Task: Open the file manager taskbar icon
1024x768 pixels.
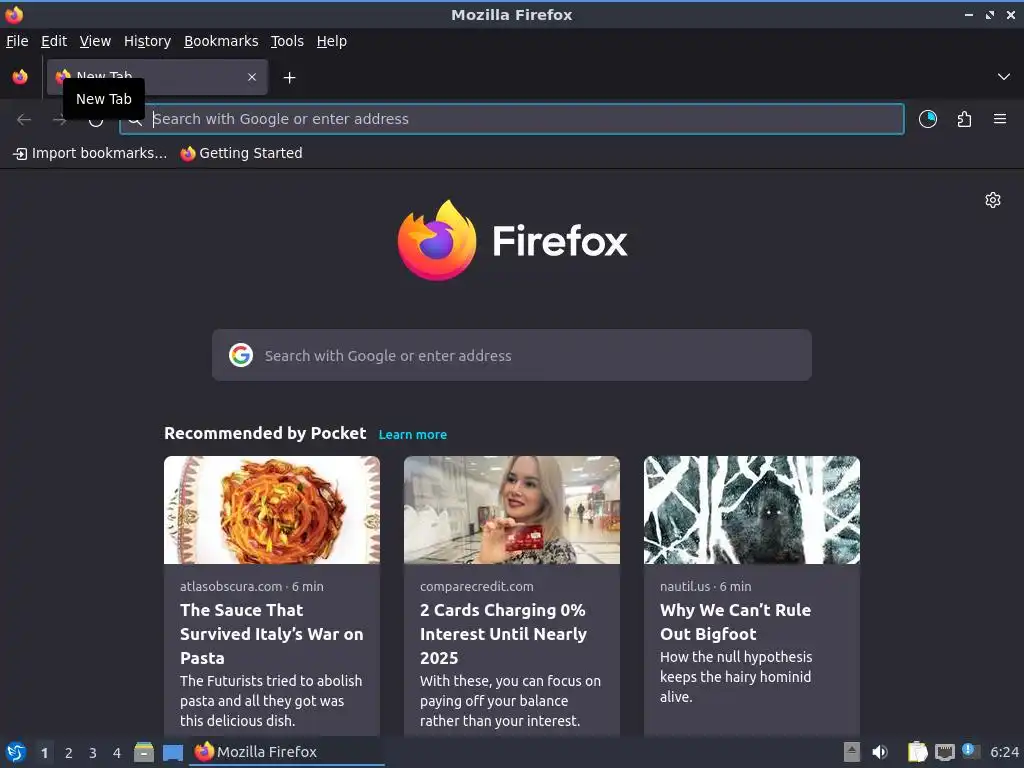Action: 144,752
